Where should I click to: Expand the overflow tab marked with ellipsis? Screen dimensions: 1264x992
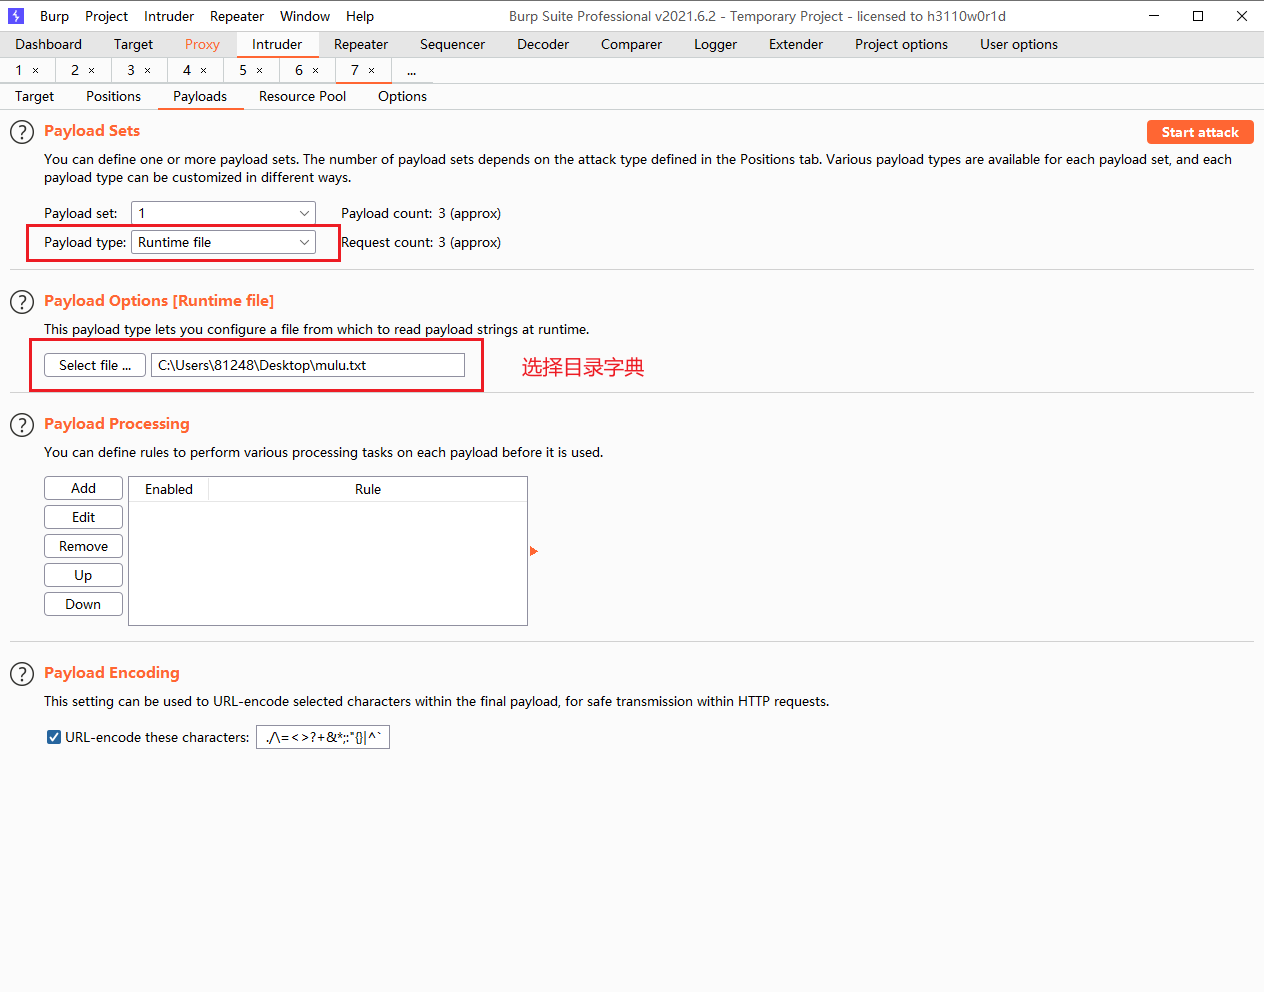point(410,70)
